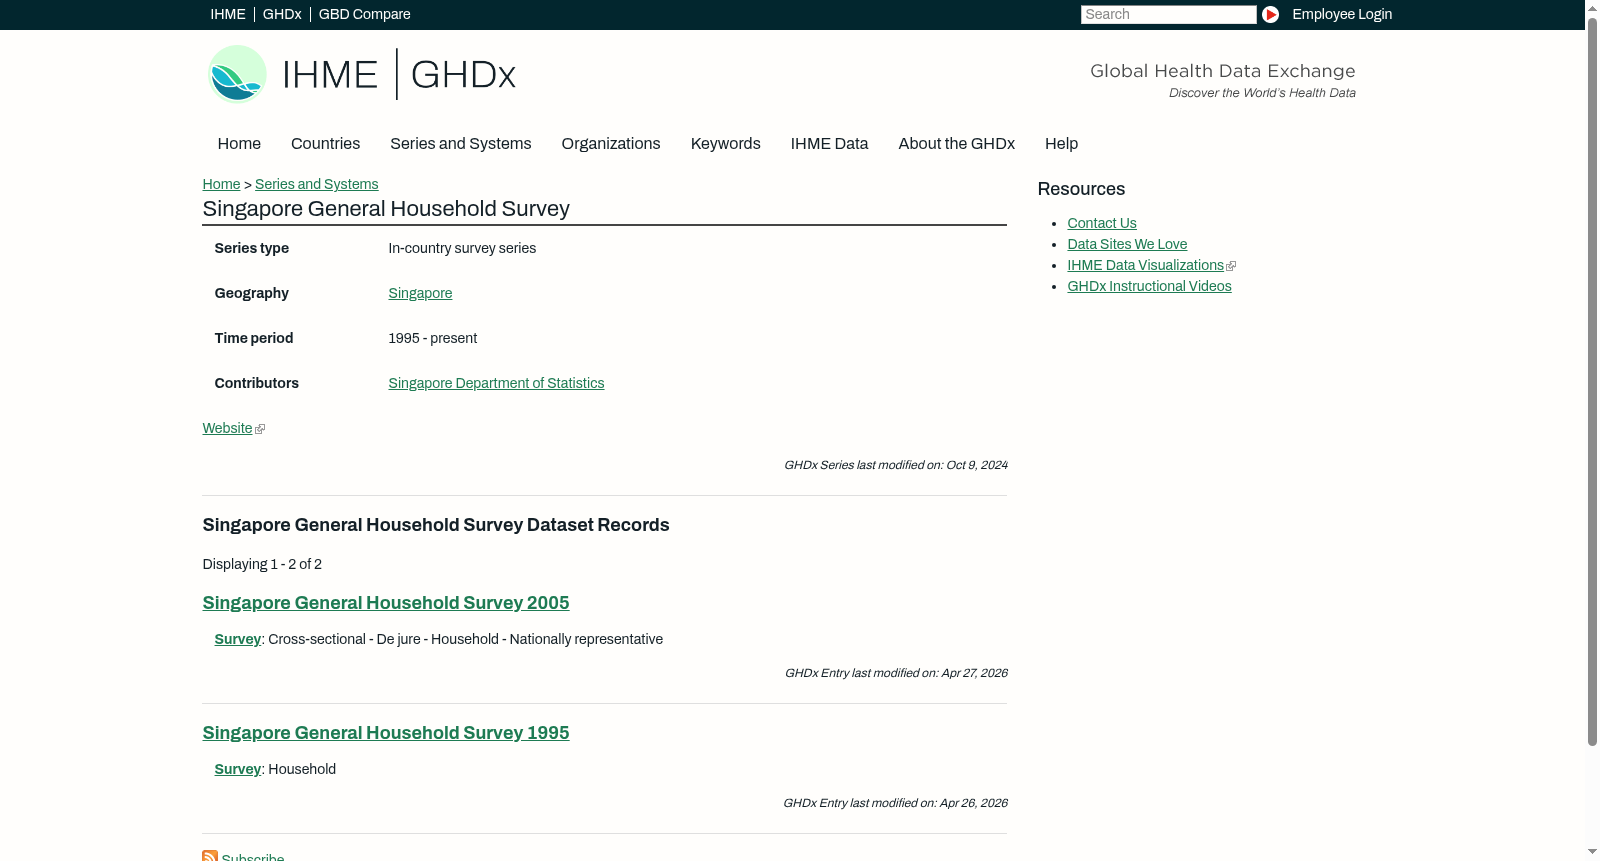Open the Countries menu item
The width and height of the screenshot is (1600, 861).
325,144
